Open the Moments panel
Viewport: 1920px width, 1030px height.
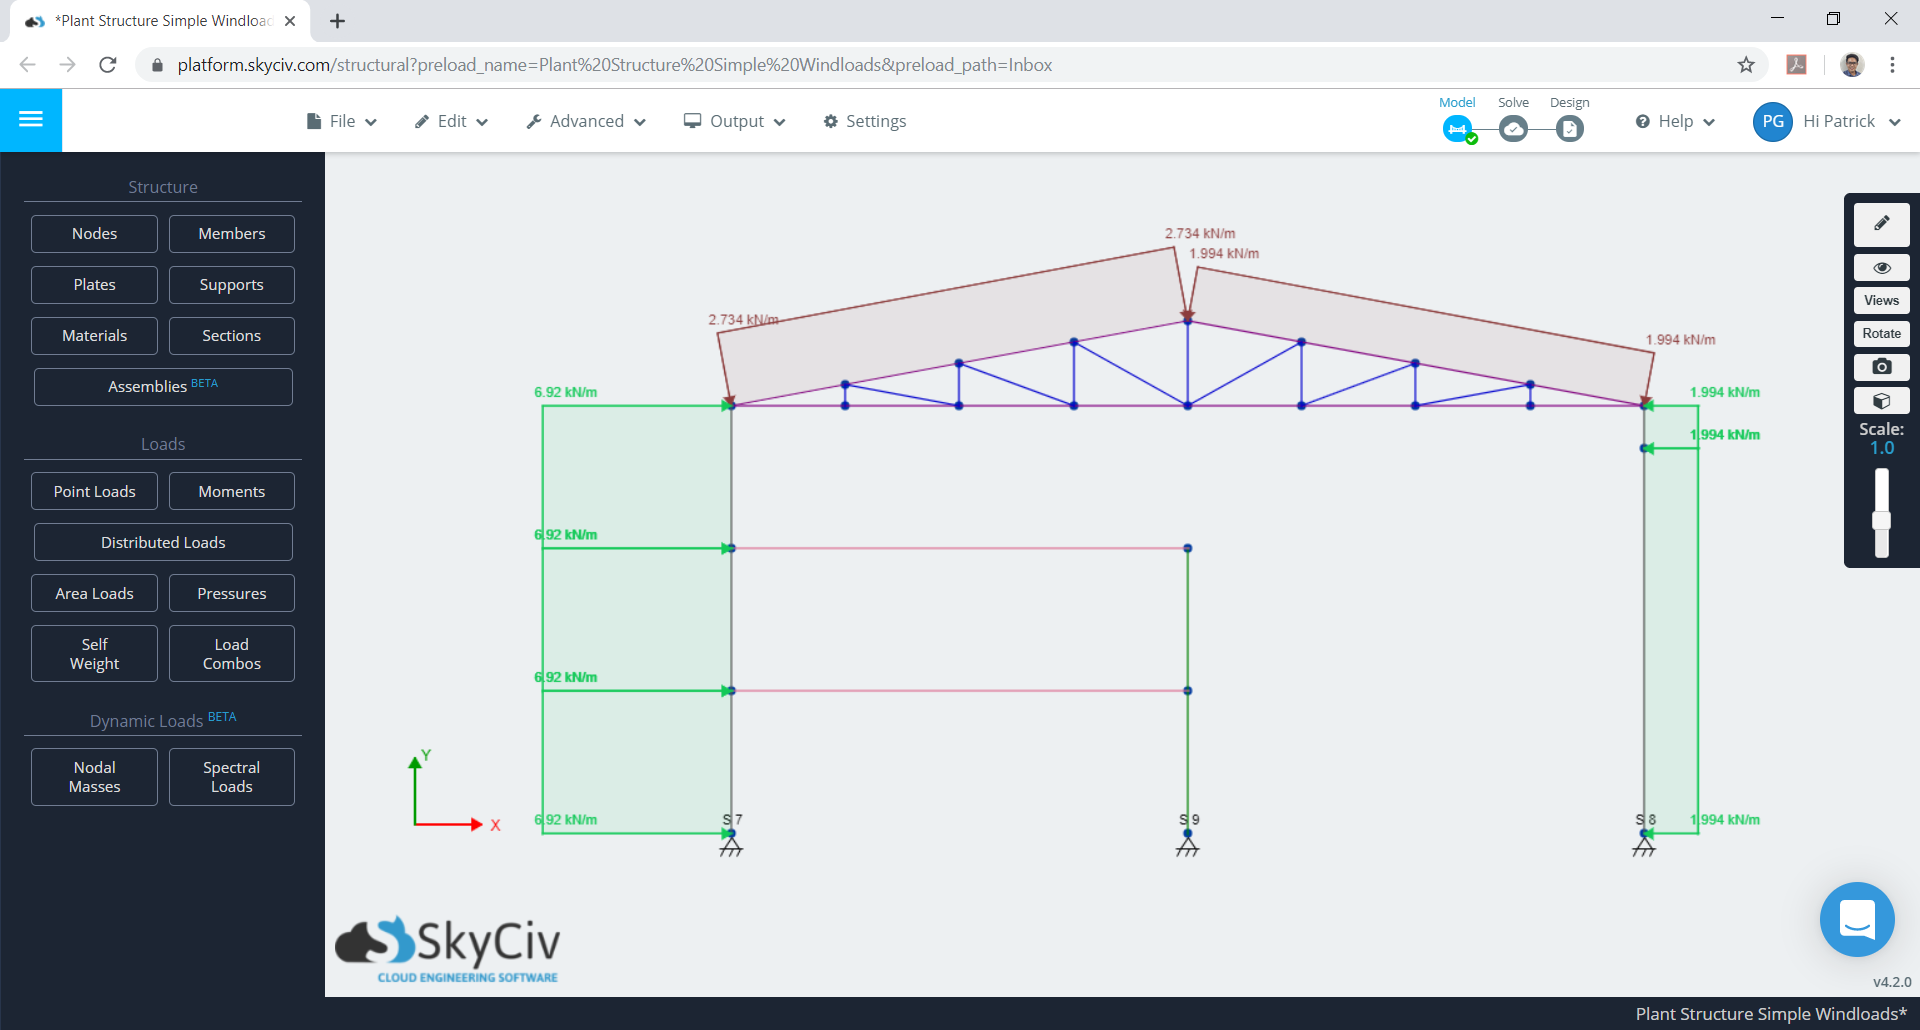pyautogui.click(x=232, y=491)
